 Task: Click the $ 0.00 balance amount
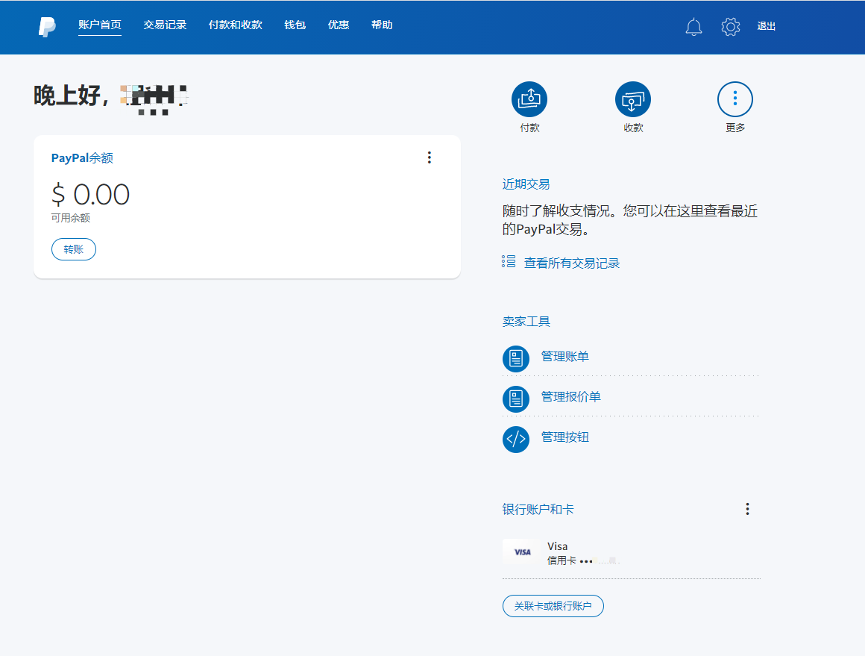pyautogui.click(x=91, y=194)
